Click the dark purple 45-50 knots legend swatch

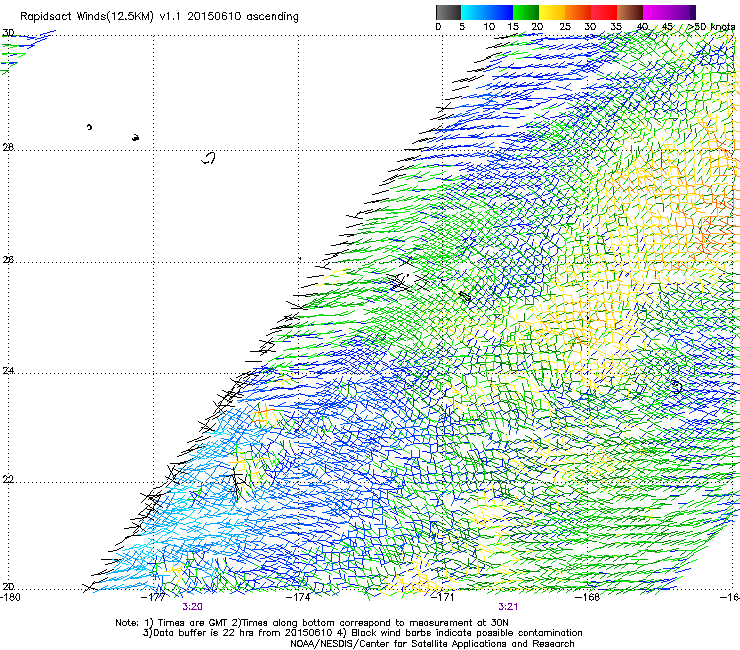[x=682, y=12]
